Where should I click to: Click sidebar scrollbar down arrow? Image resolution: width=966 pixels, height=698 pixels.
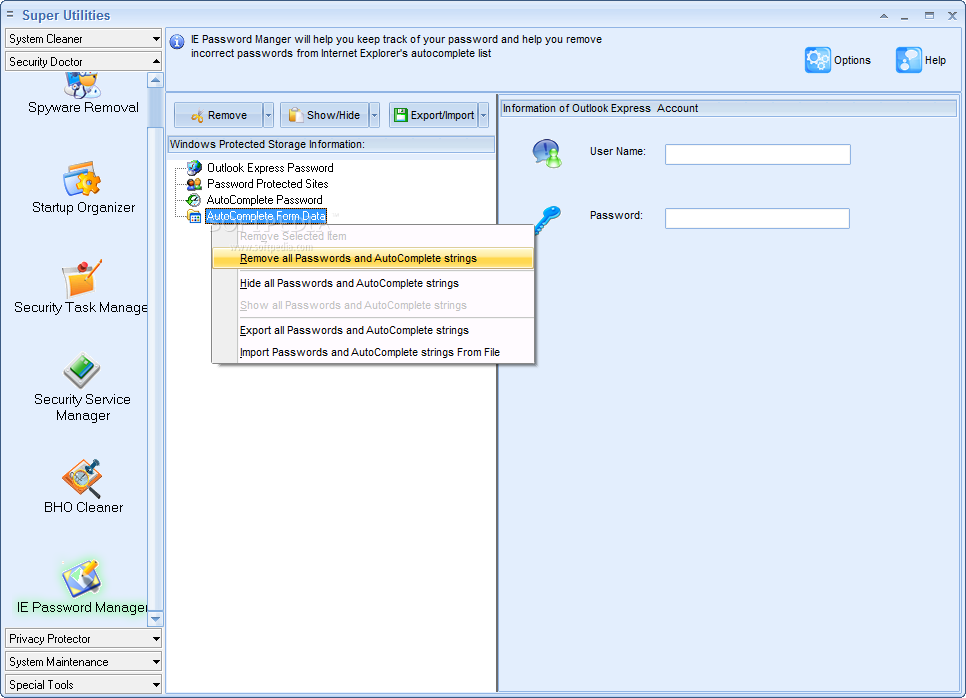click(x=155, y=619)
